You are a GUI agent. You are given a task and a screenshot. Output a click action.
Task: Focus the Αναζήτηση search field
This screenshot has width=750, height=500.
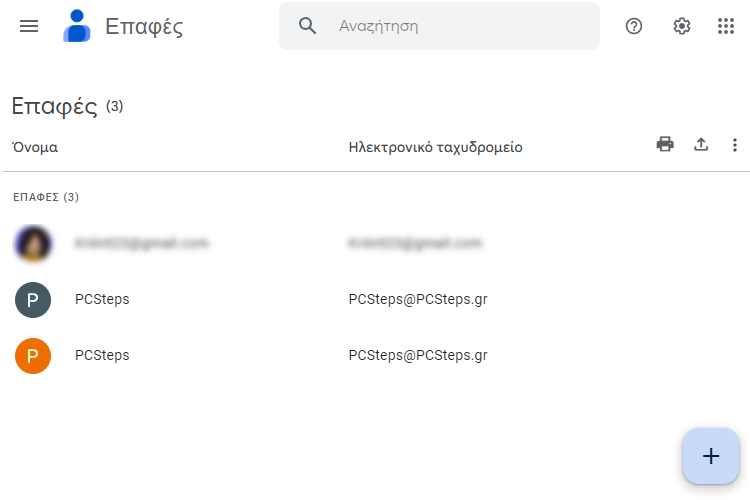coord(439,26)
